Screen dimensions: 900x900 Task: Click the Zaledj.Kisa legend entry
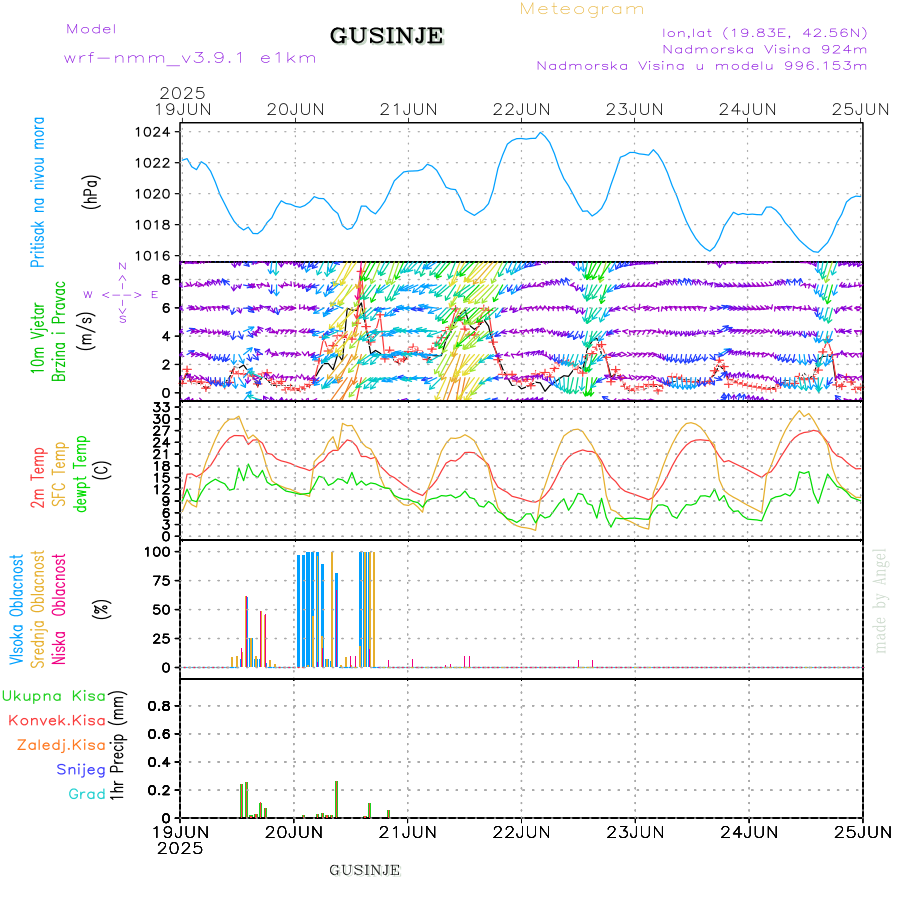61,745
